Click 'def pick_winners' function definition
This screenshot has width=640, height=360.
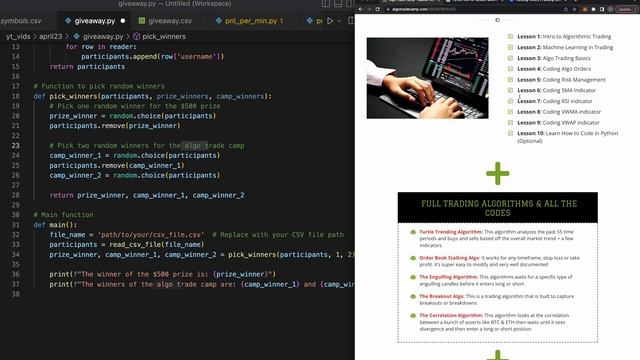coord(152,96)
